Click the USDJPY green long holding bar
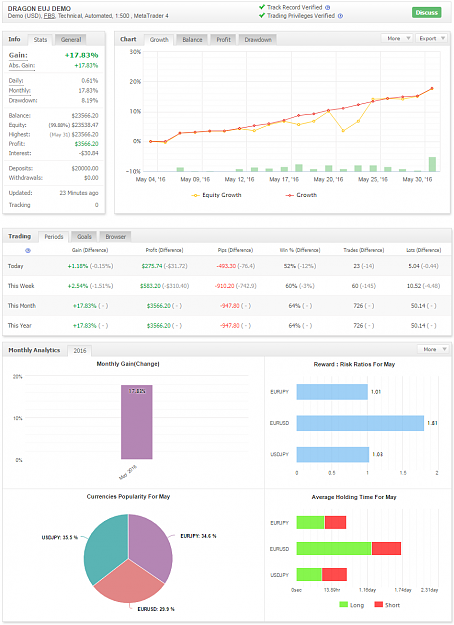Image resolution: width=454 pixels, height=625 pixels. click(309, 574)
